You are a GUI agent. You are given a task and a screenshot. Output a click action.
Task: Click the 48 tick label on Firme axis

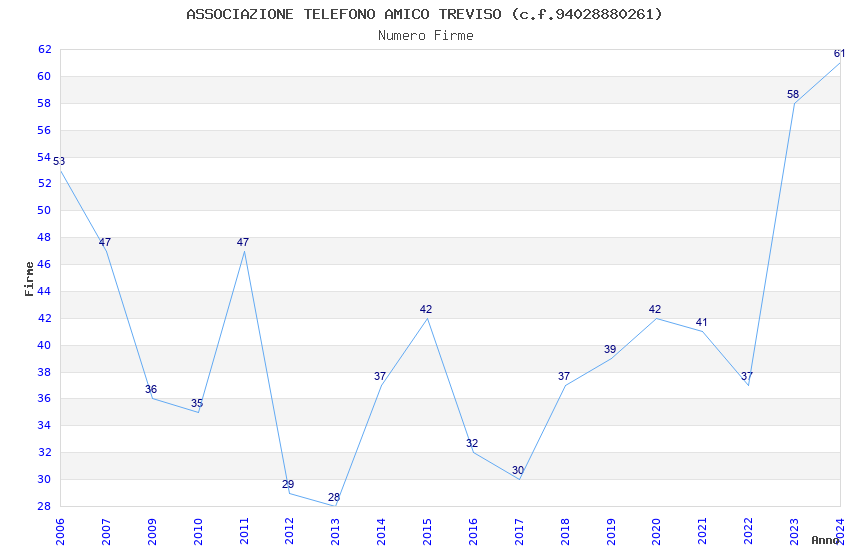[44, 237]
